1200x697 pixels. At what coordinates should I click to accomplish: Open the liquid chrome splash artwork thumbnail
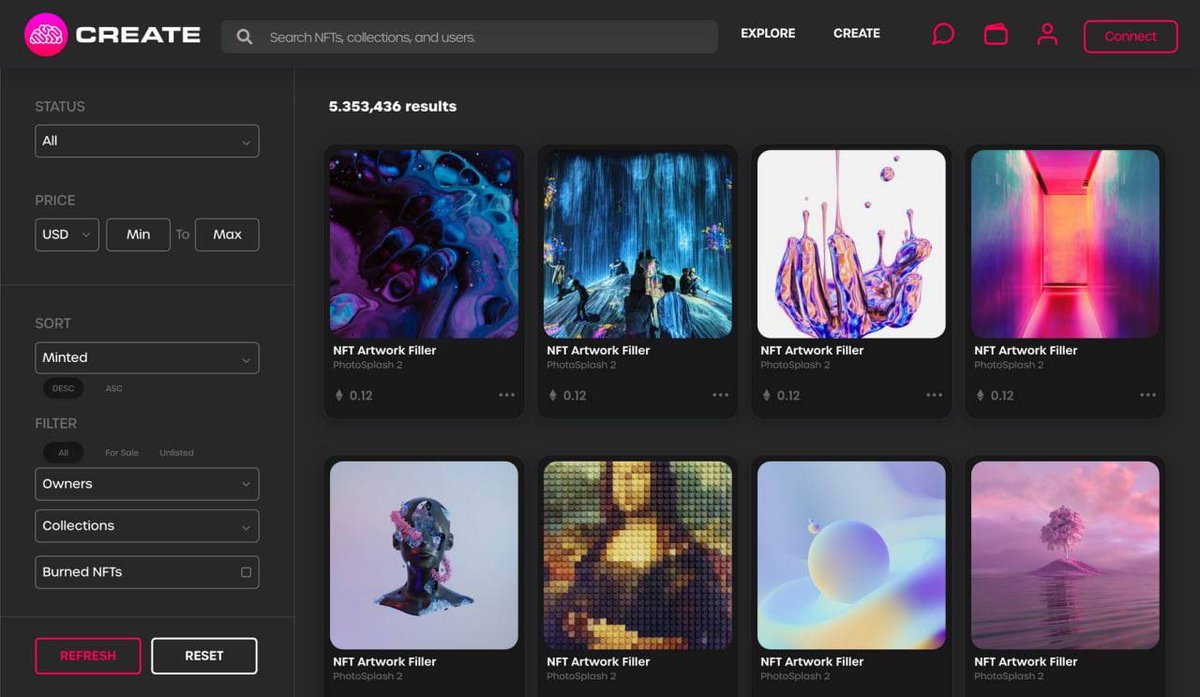click(852, 244)
